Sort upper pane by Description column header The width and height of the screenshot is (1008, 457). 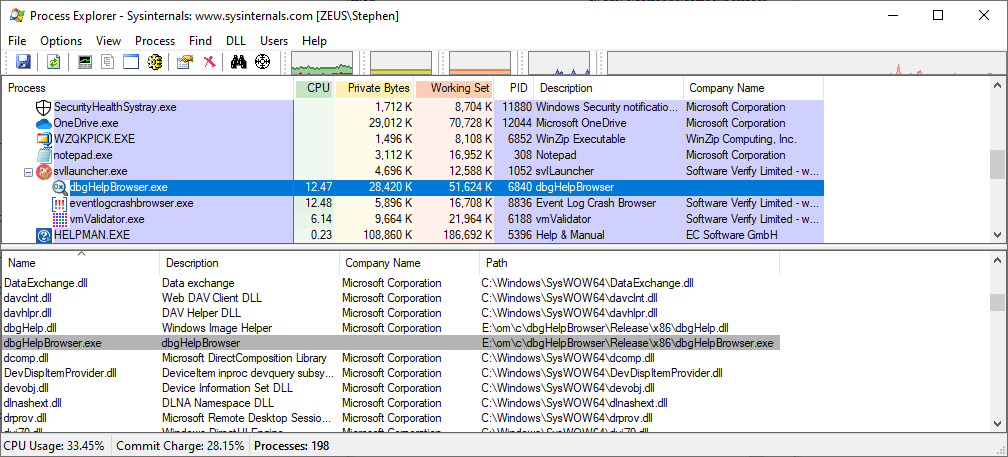point(609,88)
